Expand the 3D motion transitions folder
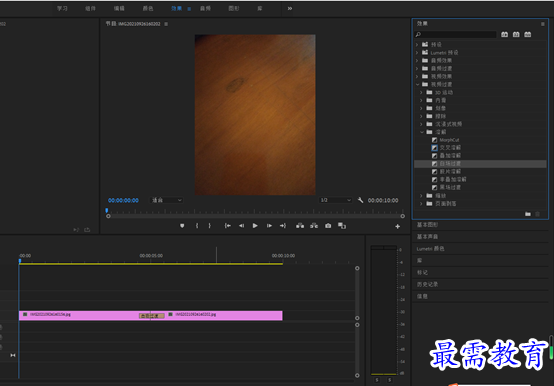The height and width of the screenshot is (386, 554). [421, 93]
